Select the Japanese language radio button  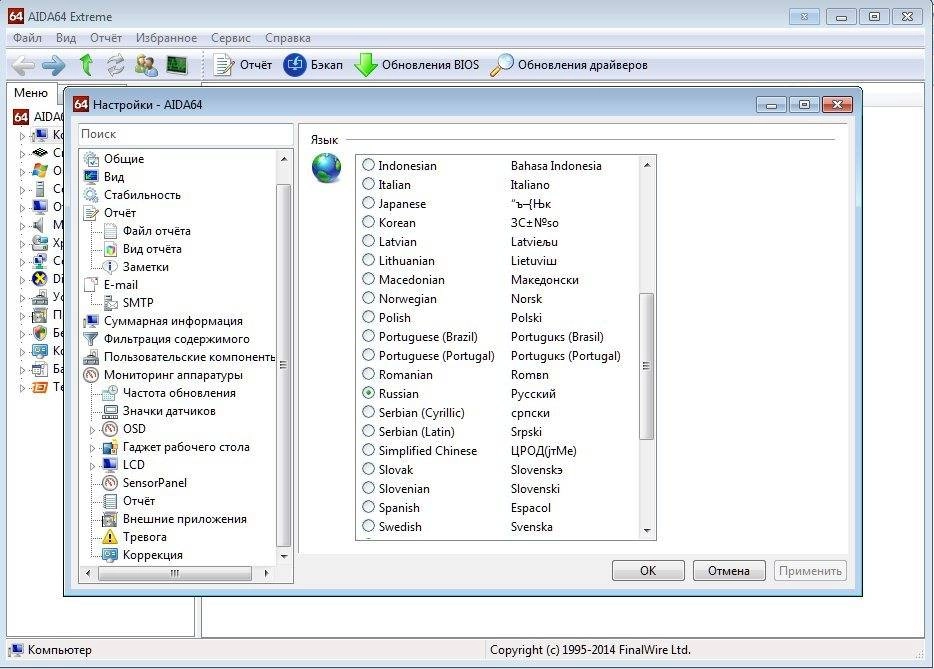[369, 203]
